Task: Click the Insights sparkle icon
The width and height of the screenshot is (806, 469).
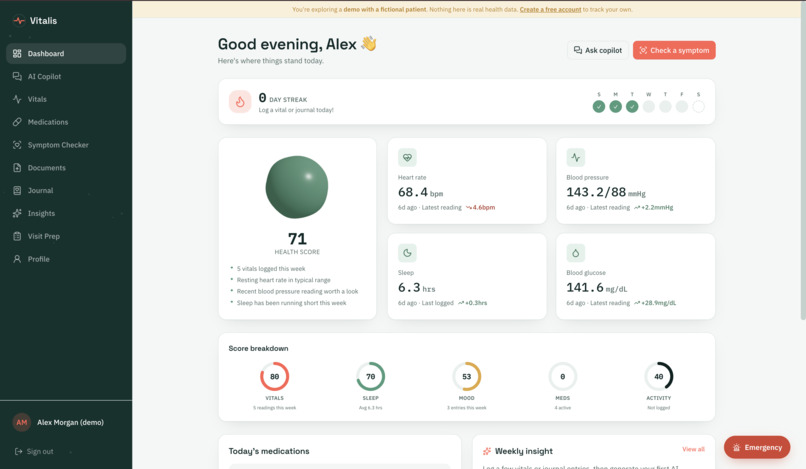Action: point(17,213)
